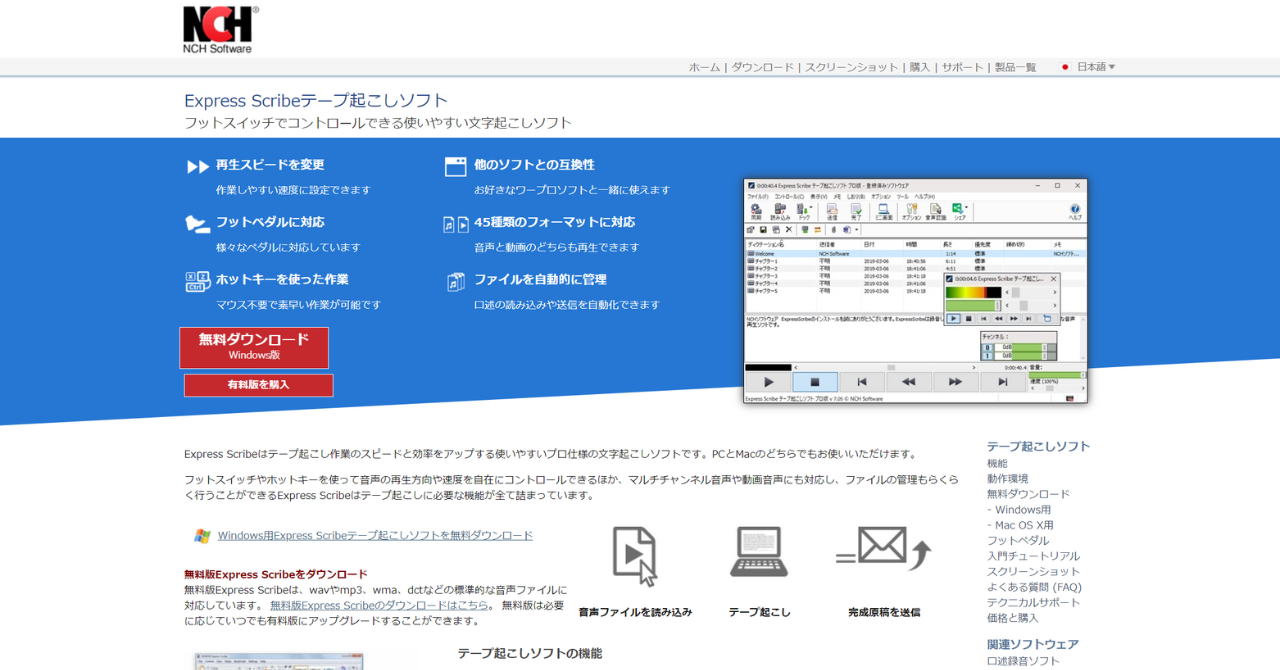The width and height of the screenshot is (1280, 670).
Task: Click the NCH Software logo
Action: (220, 29)
